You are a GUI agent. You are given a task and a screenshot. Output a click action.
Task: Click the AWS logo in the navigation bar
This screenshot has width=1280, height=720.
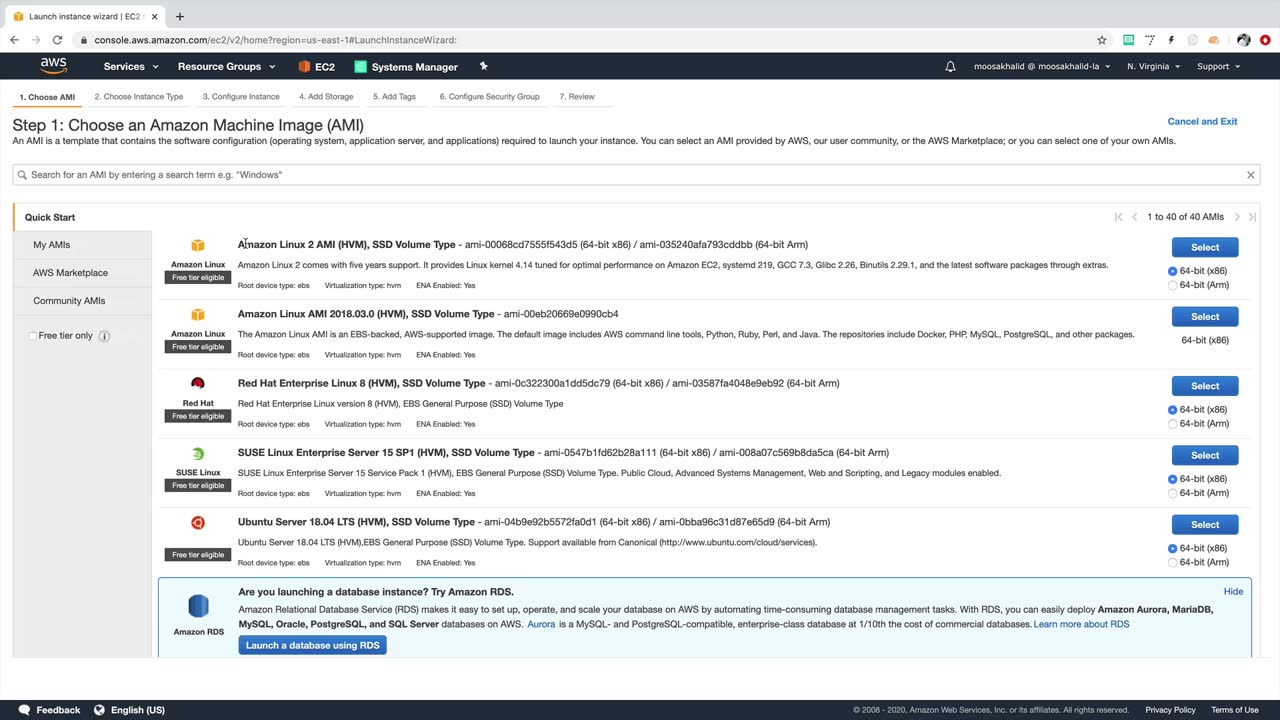54,66
